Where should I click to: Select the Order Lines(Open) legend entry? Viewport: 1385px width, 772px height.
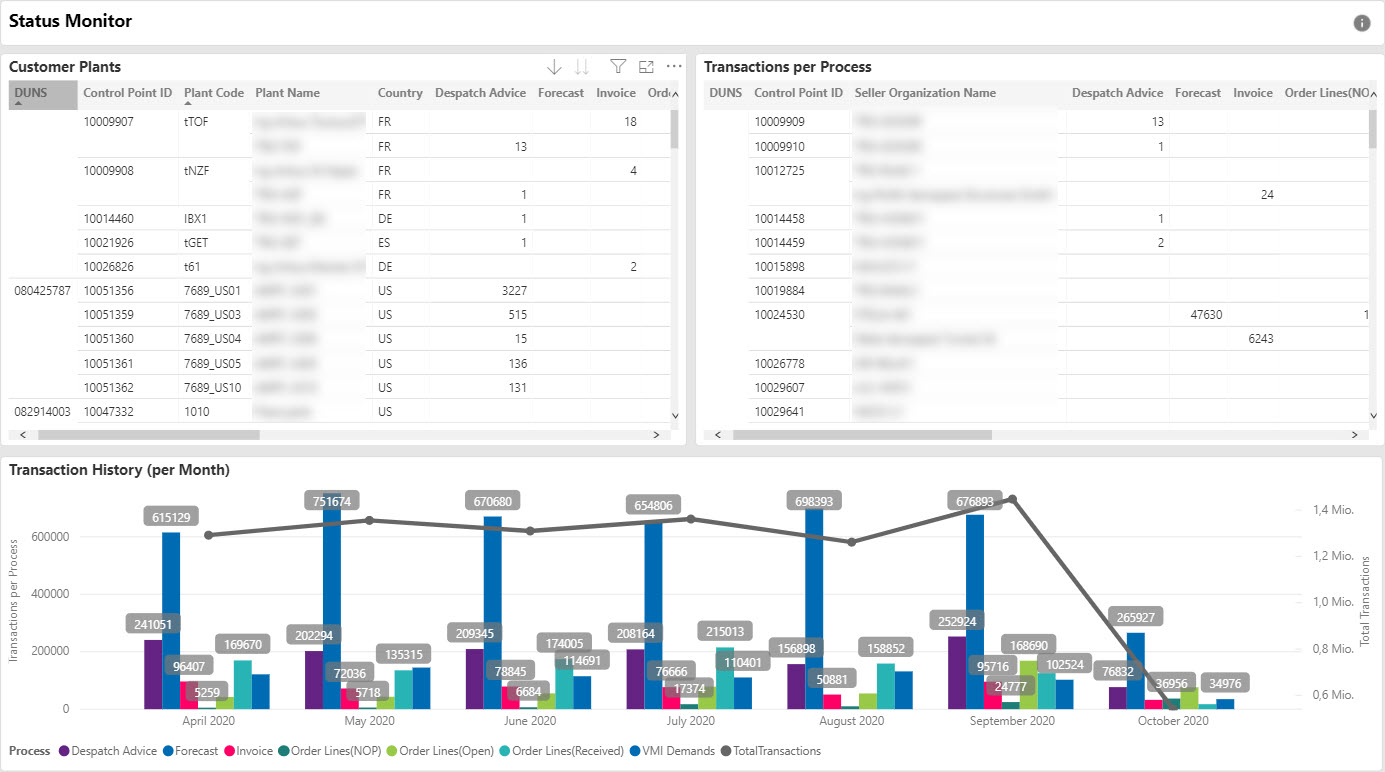(440, 751)
